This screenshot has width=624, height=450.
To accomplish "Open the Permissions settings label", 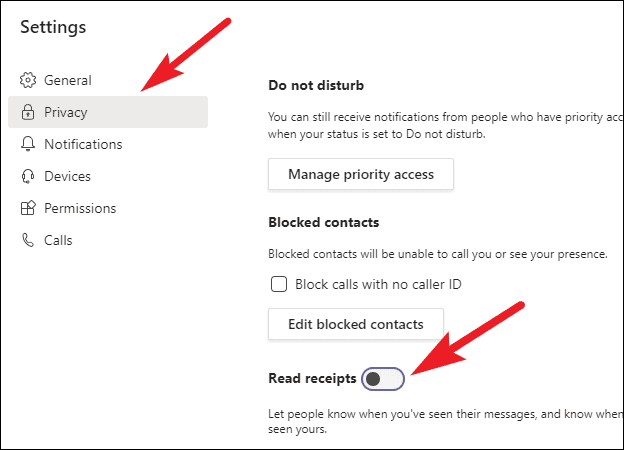I will click(x=80, y=208).
